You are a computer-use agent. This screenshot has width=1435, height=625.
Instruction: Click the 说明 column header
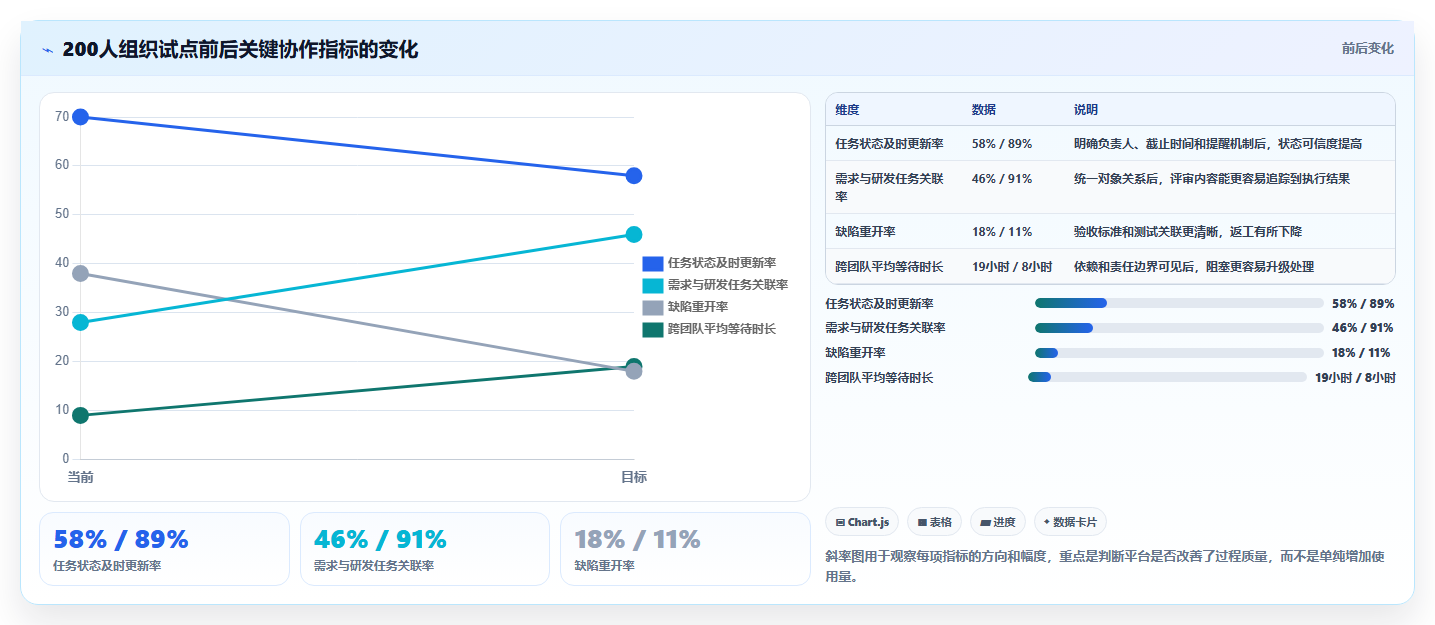click(x=1086, y=110)
